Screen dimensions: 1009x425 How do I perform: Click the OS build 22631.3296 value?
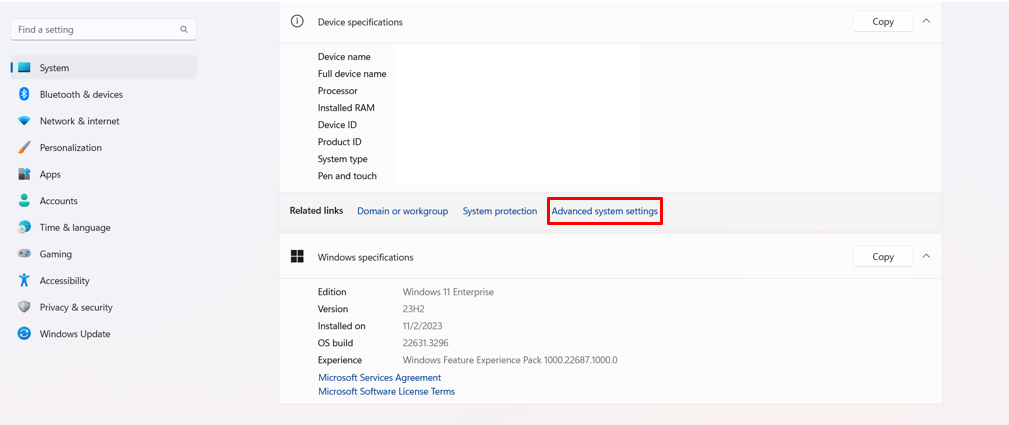[425, 343]
